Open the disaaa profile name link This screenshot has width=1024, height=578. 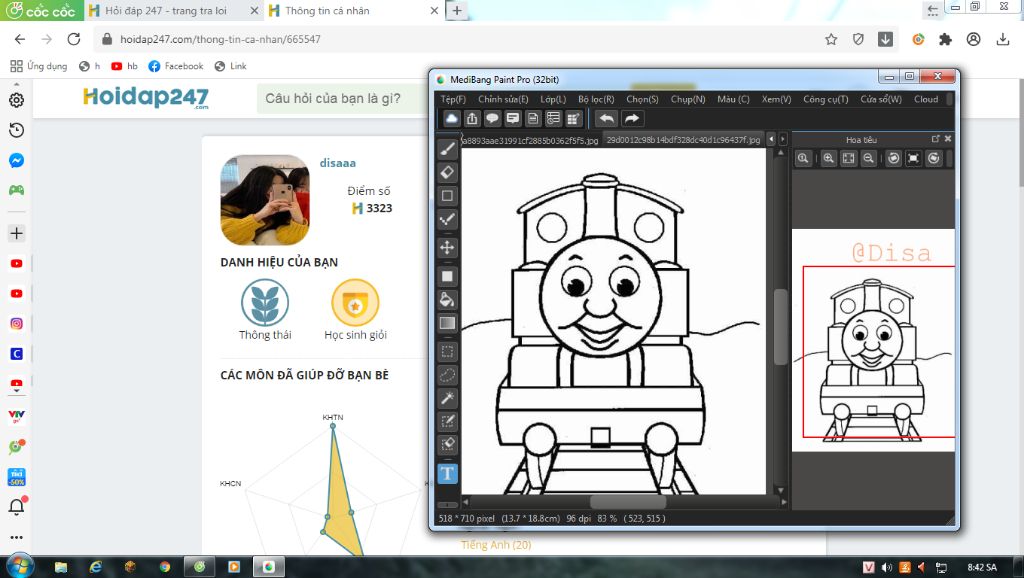point(338,163)
